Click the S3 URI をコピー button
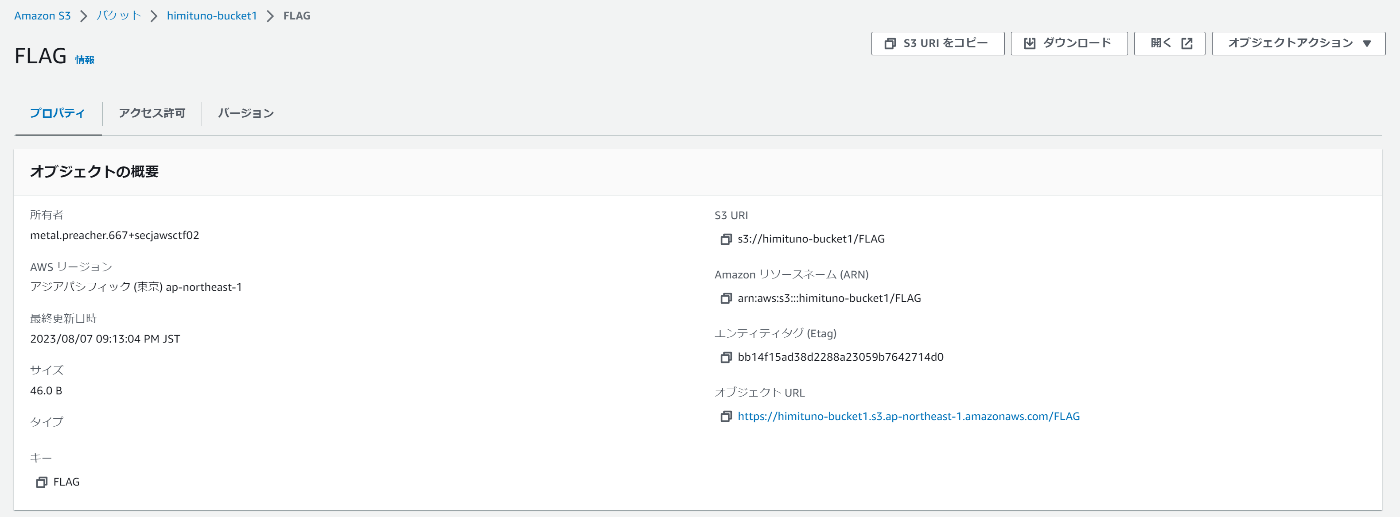The width and height of the screenshot is (1400, 517). coord(937,43)
